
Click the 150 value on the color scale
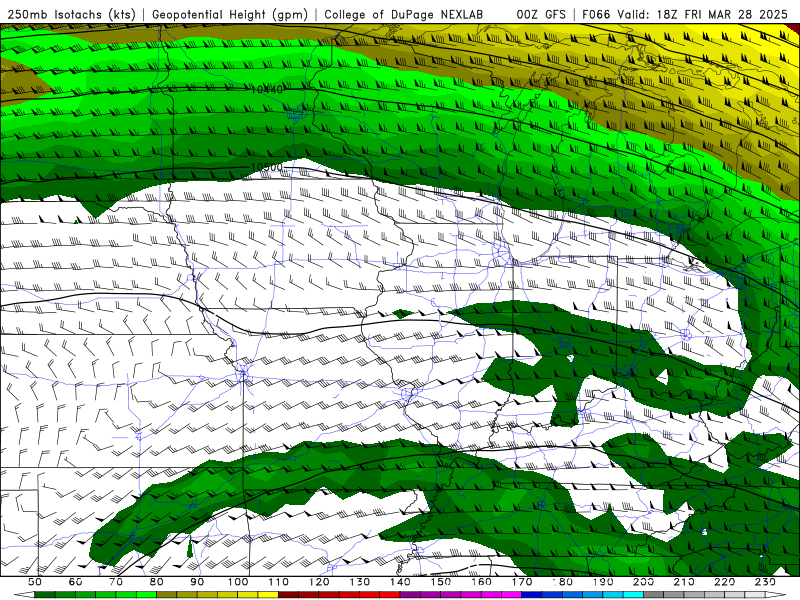coord(441,582)
